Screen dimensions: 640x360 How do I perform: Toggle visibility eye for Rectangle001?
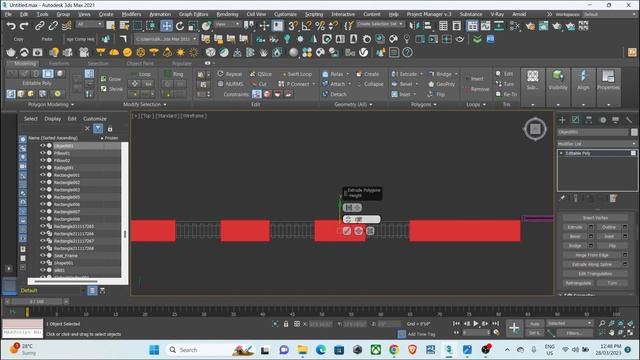point(42,175)
